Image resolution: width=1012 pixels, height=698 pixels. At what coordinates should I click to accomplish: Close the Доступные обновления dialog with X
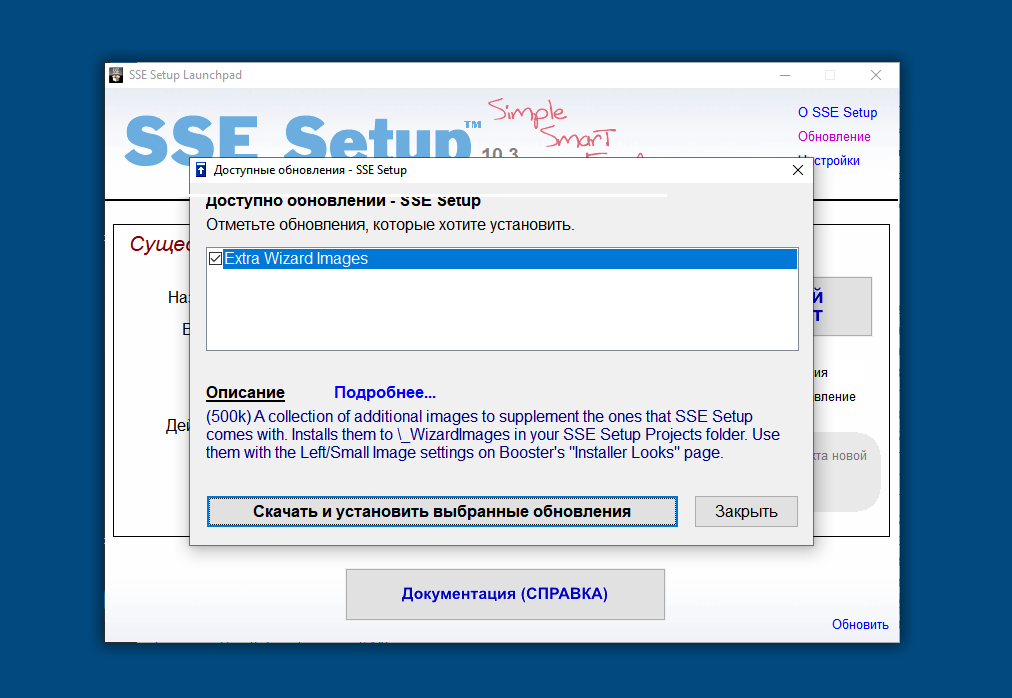click(798, 170)
